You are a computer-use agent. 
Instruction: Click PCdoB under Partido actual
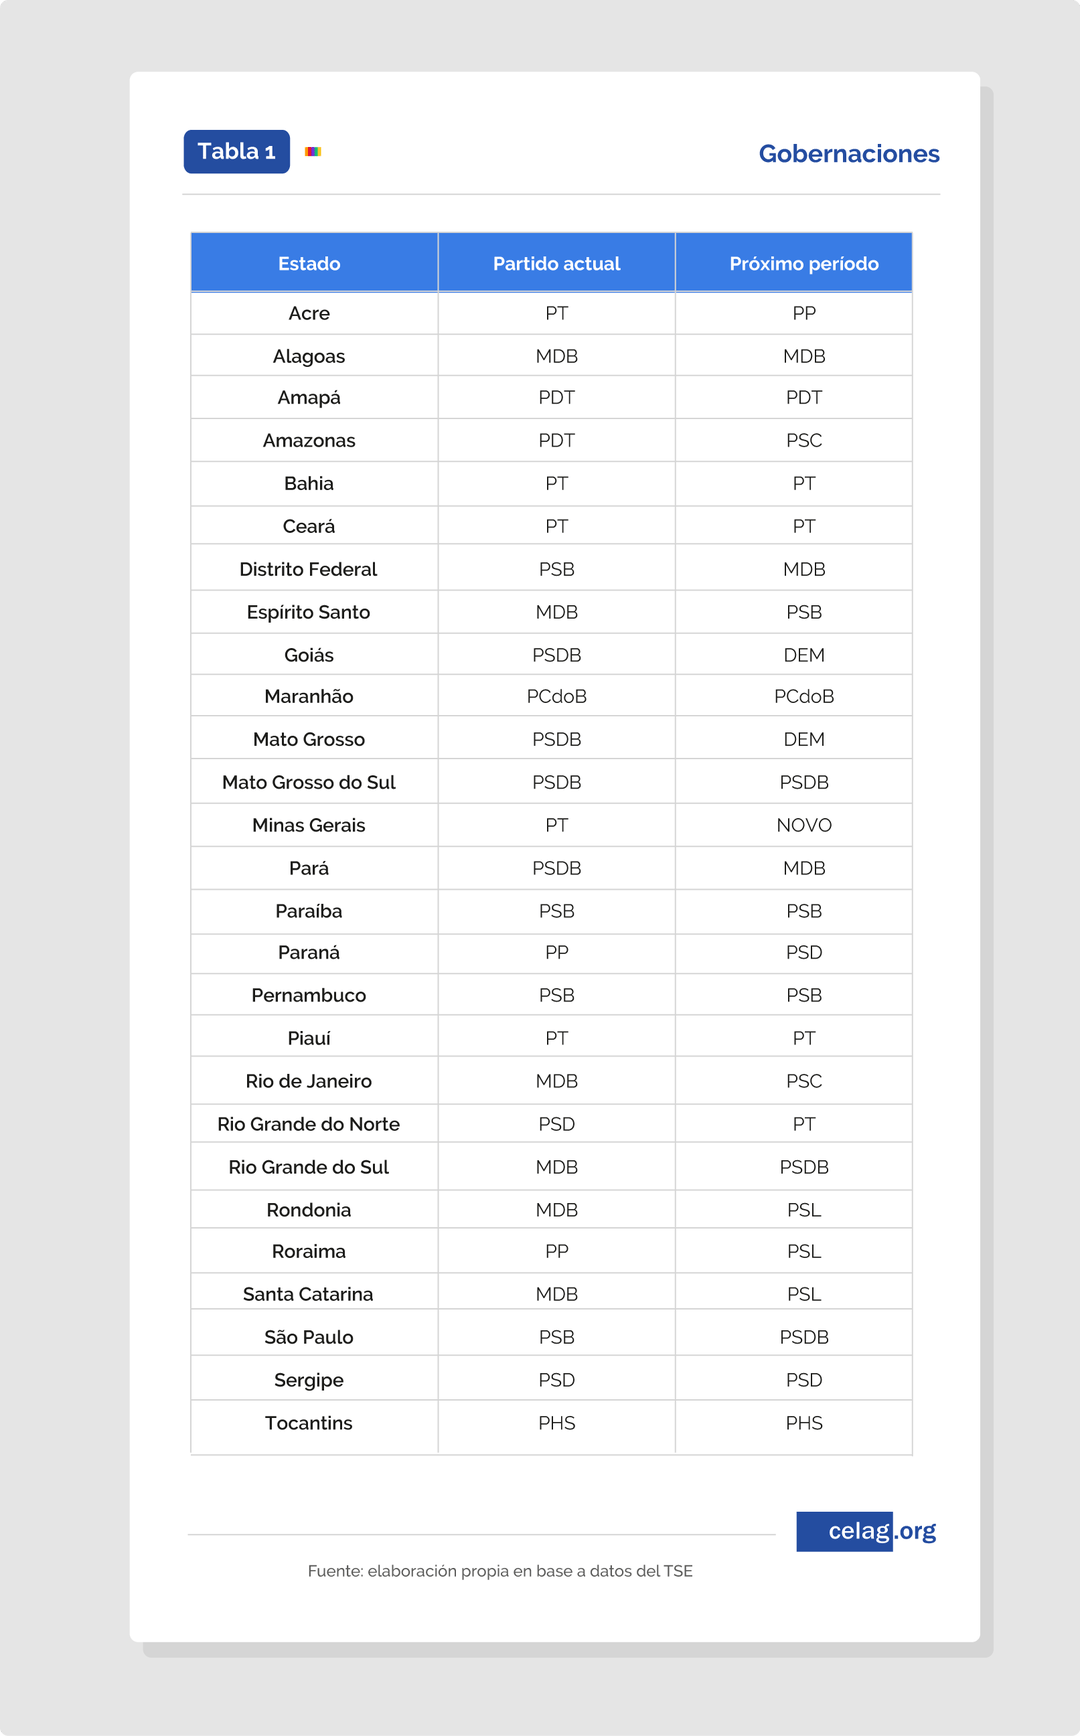coord(557,697)
